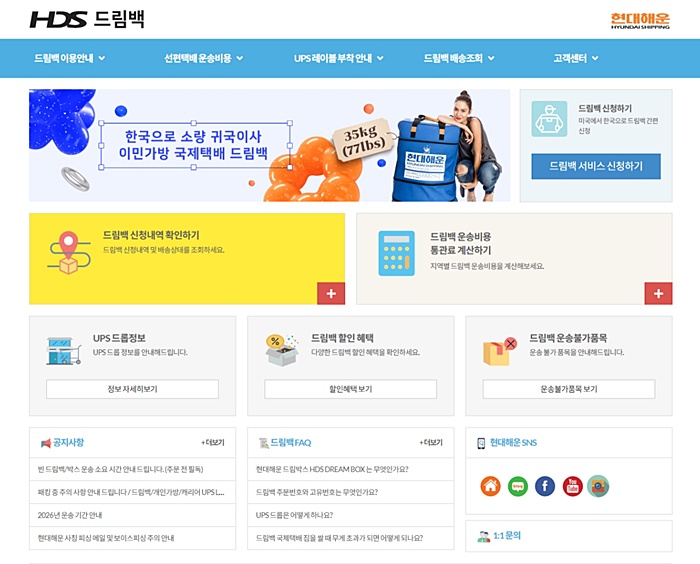Click the blue calculator icon
Screen dimensions: 700x564
coord(396,253)
